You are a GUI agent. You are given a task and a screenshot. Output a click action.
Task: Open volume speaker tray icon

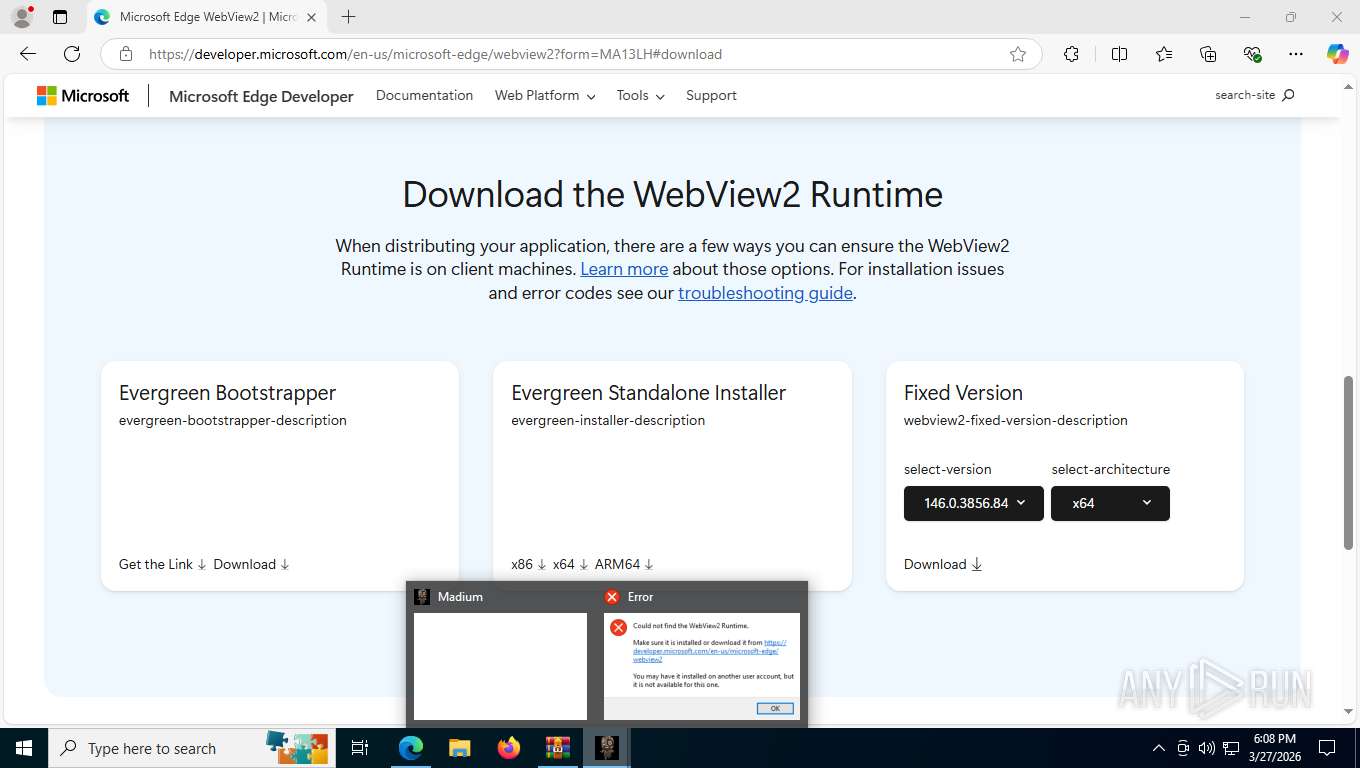1206,748
